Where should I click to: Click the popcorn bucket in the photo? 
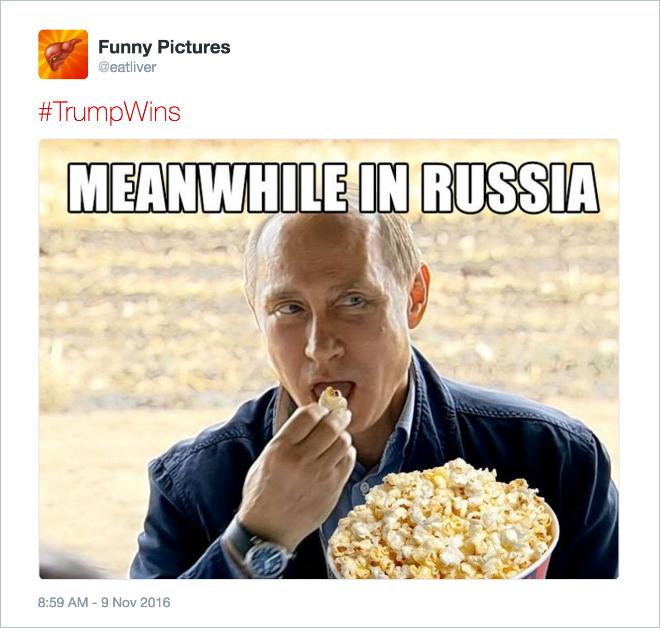click(x=443, y=522)
